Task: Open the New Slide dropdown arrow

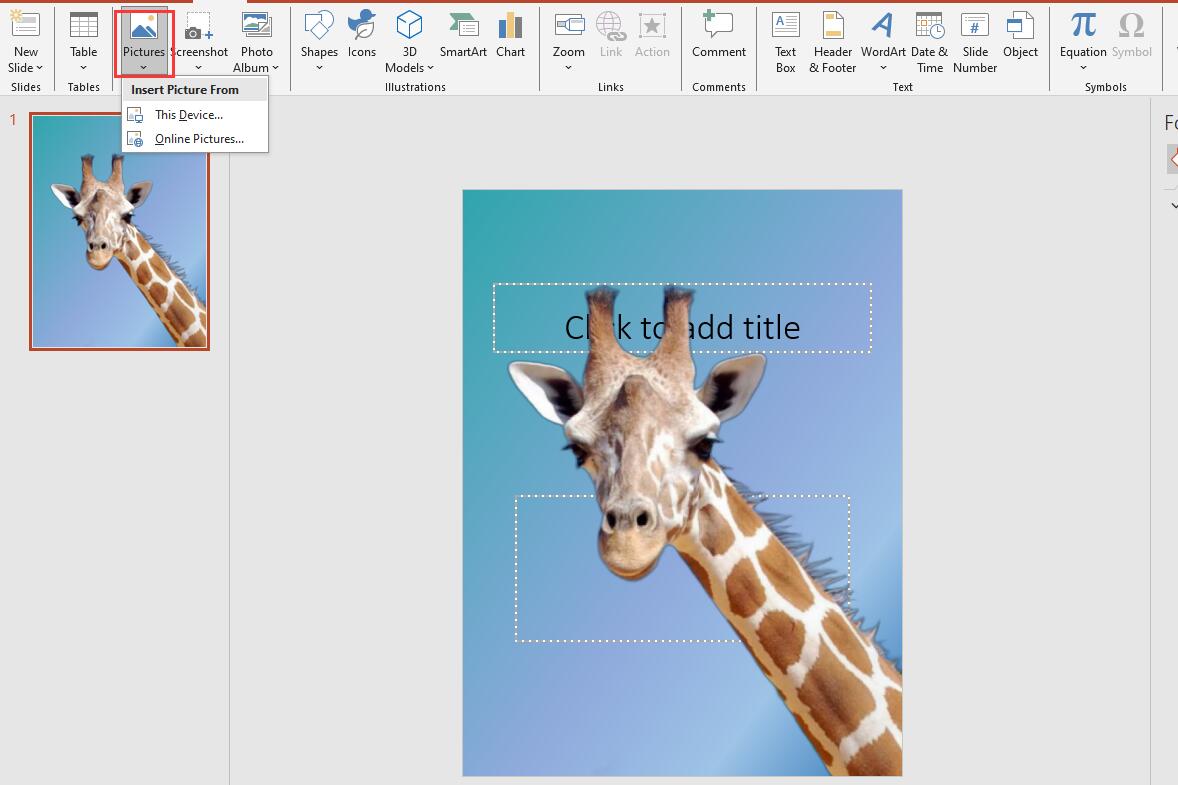Action: pos(39,68)
